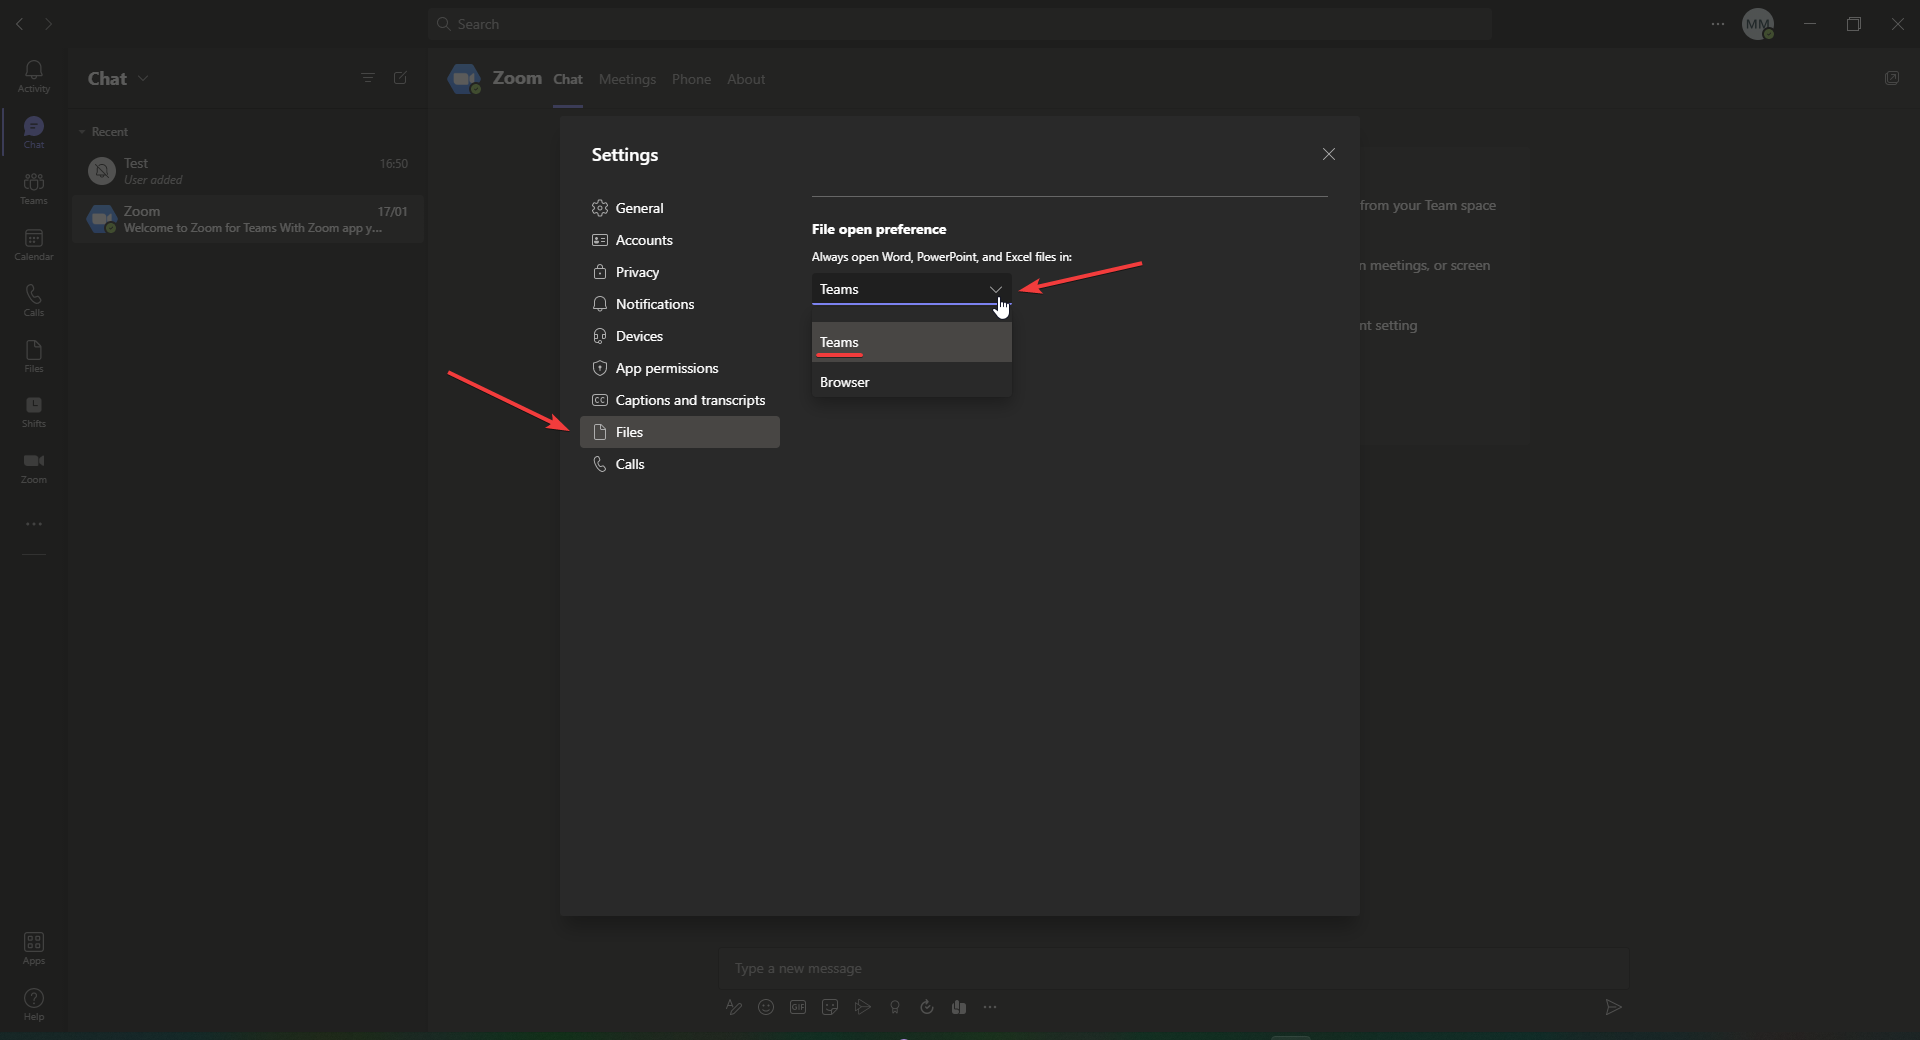Open the Notifications settings section
This screenshot has width=1920, height=1040.
[655, 304]
